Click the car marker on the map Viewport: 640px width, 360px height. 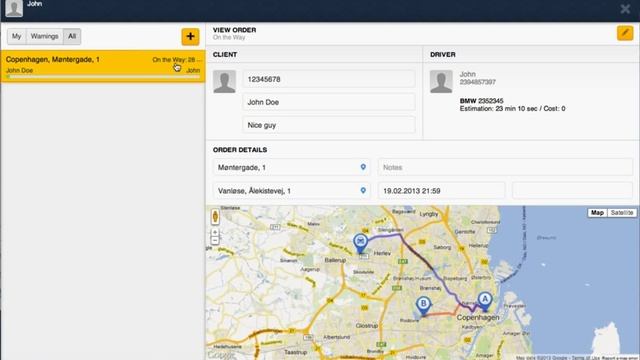pyautogui.click(x=360, y=243)
